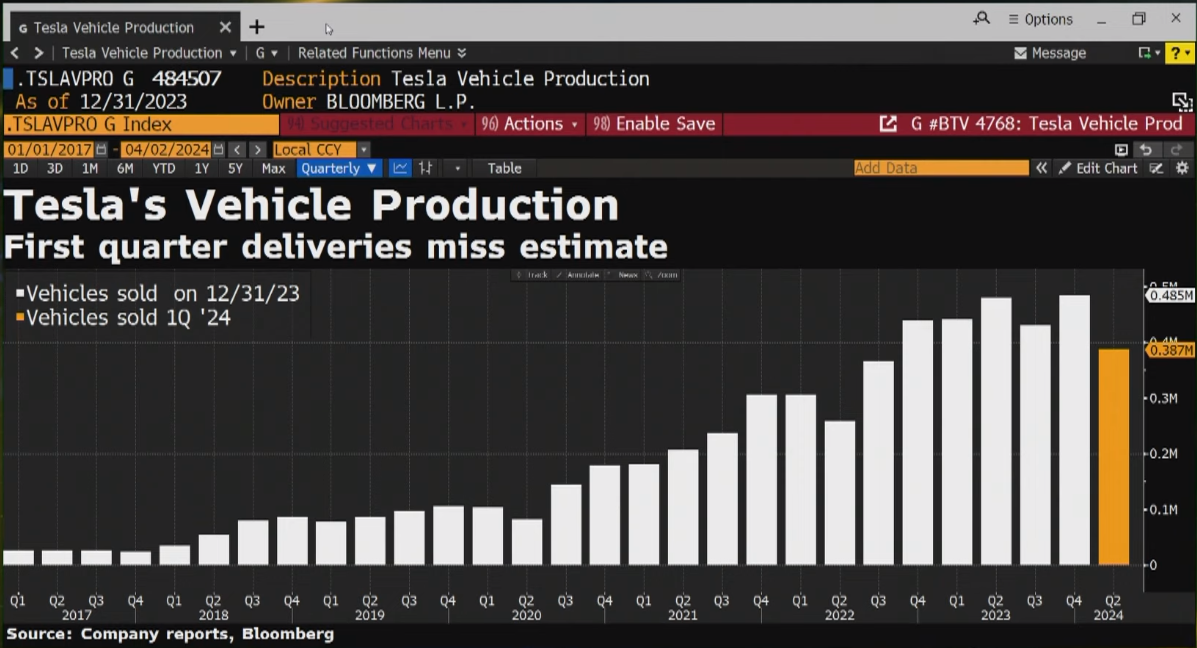1197x648 pixels.
Task: Click the end date field 04/02/2024
Action: (x=166, y=150)
